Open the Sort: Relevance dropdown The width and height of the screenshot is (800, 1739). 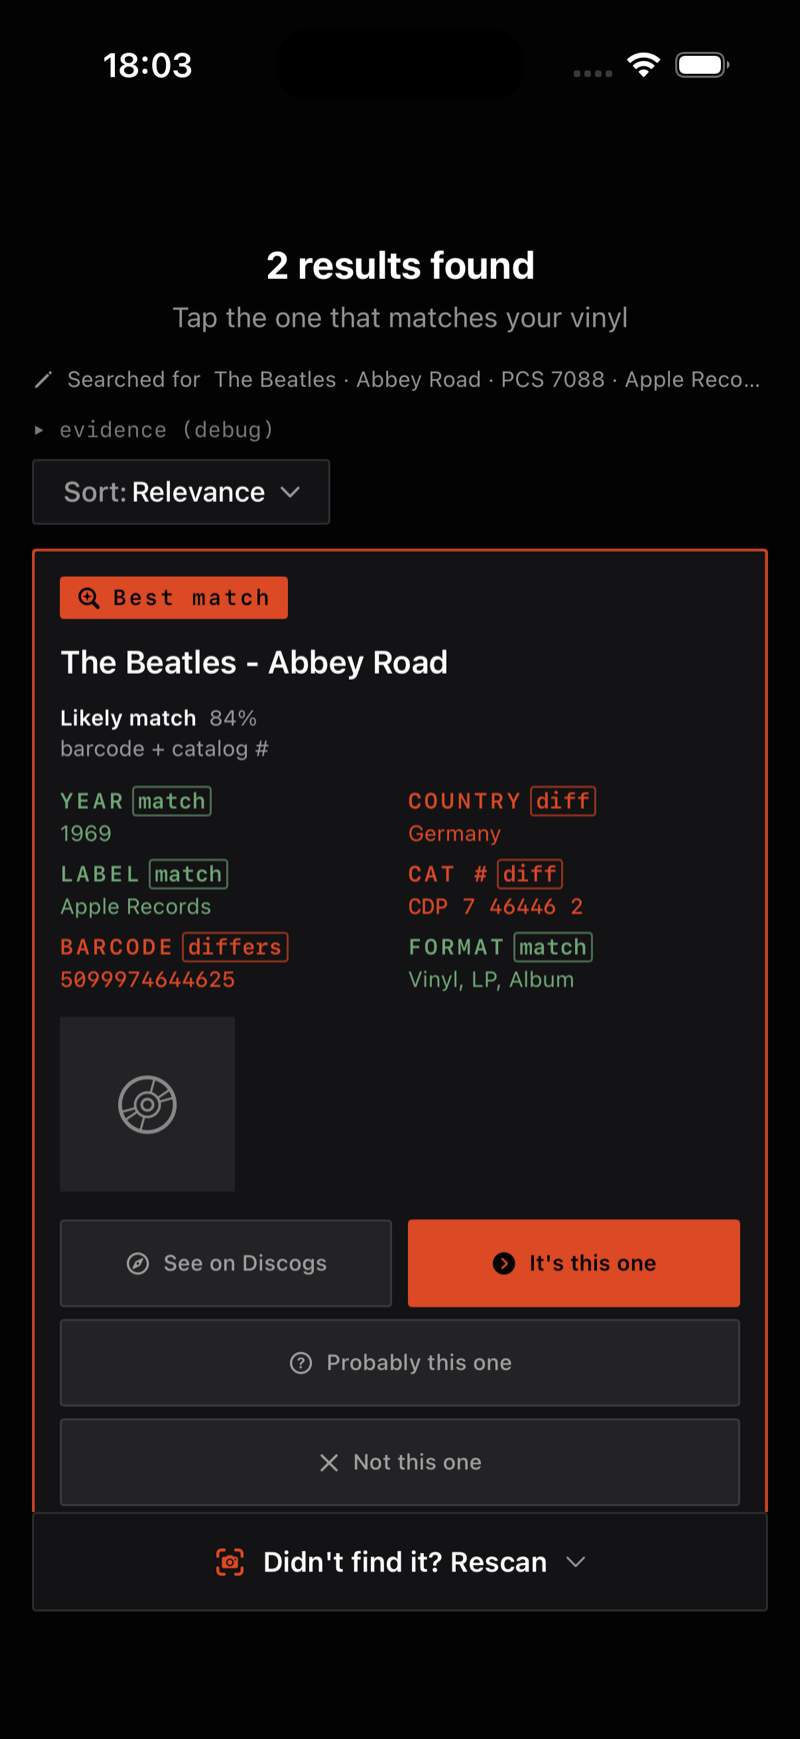[x=181, y=492]
